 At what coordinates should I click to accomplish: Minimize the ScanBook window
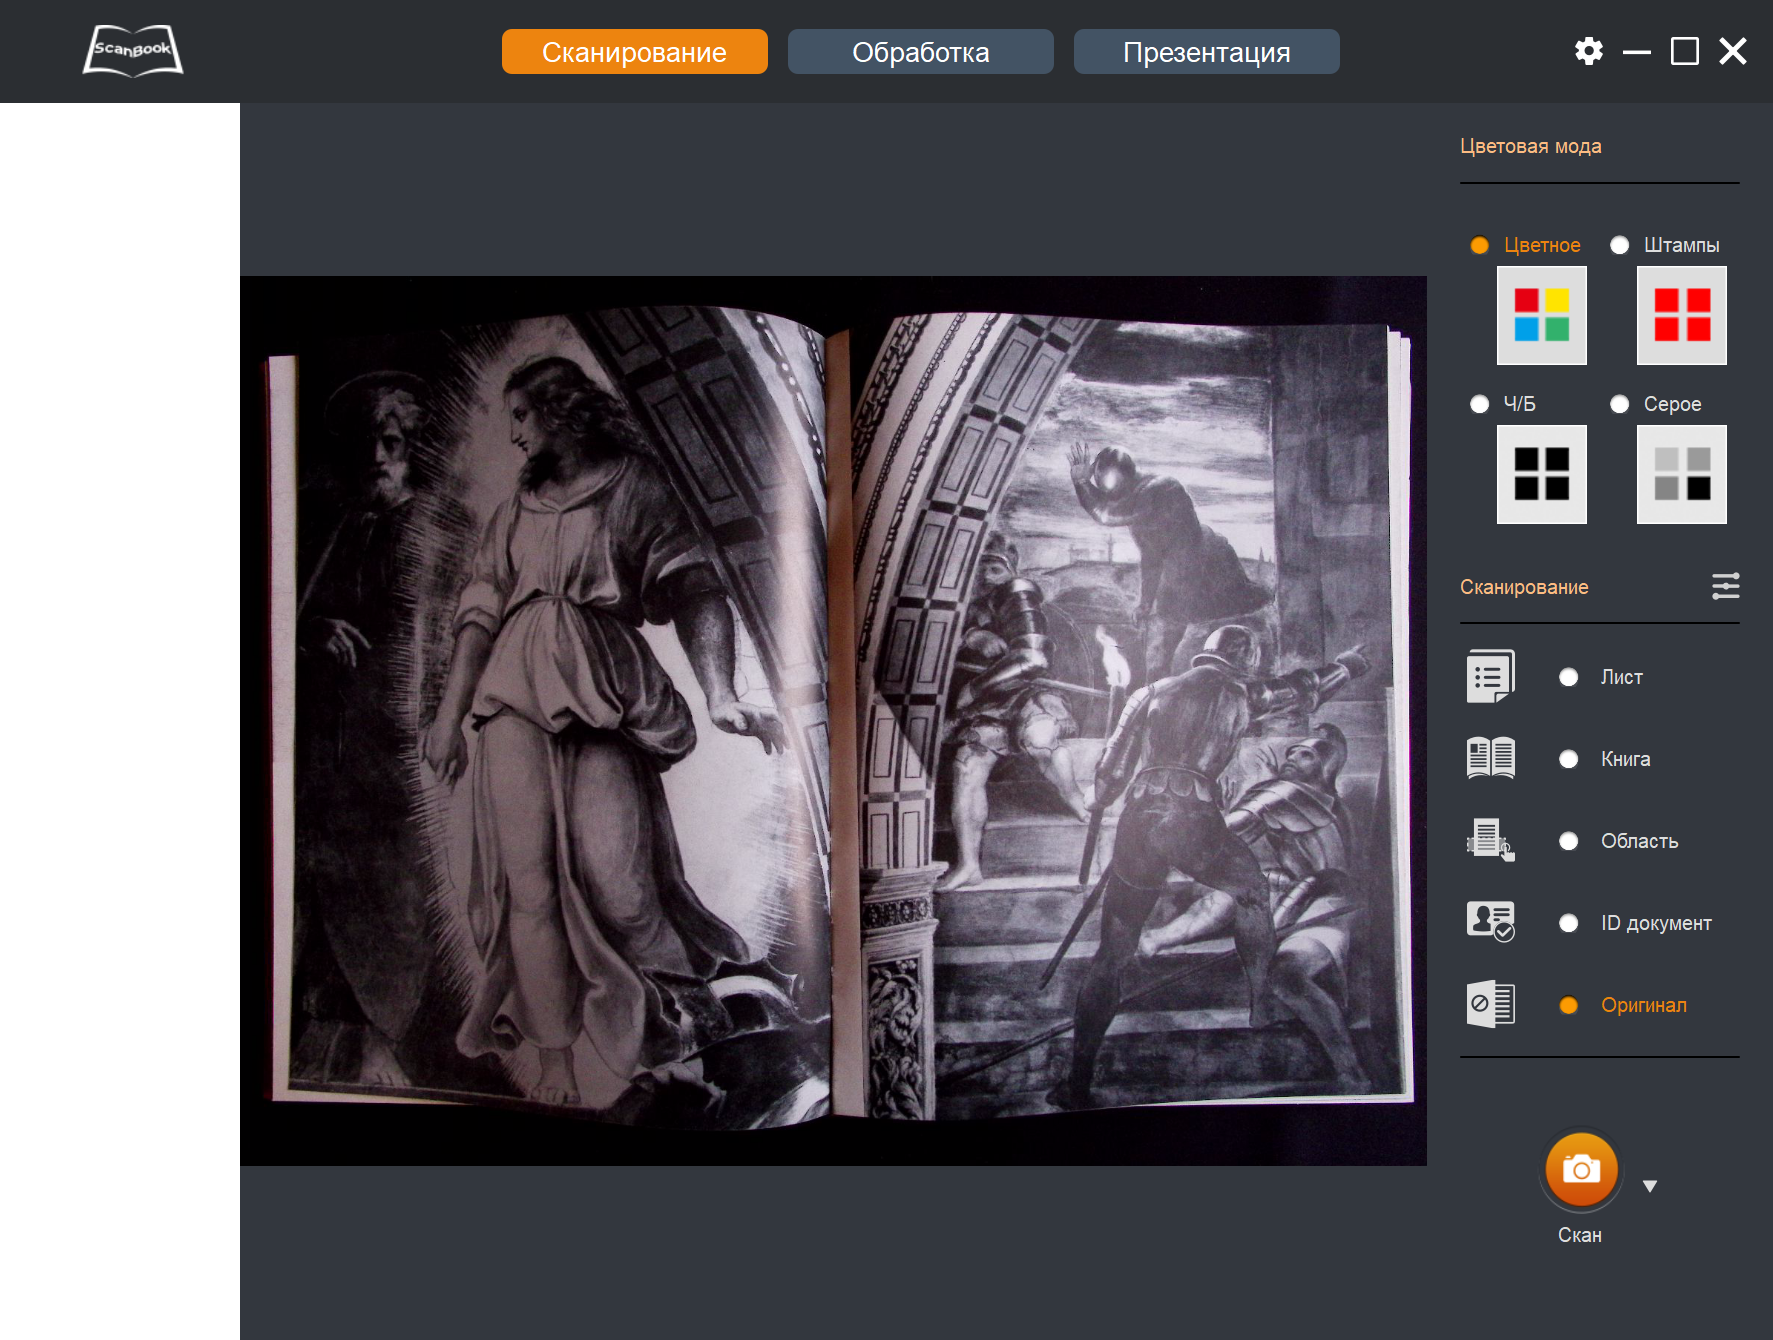click(x=1637, y=51)
